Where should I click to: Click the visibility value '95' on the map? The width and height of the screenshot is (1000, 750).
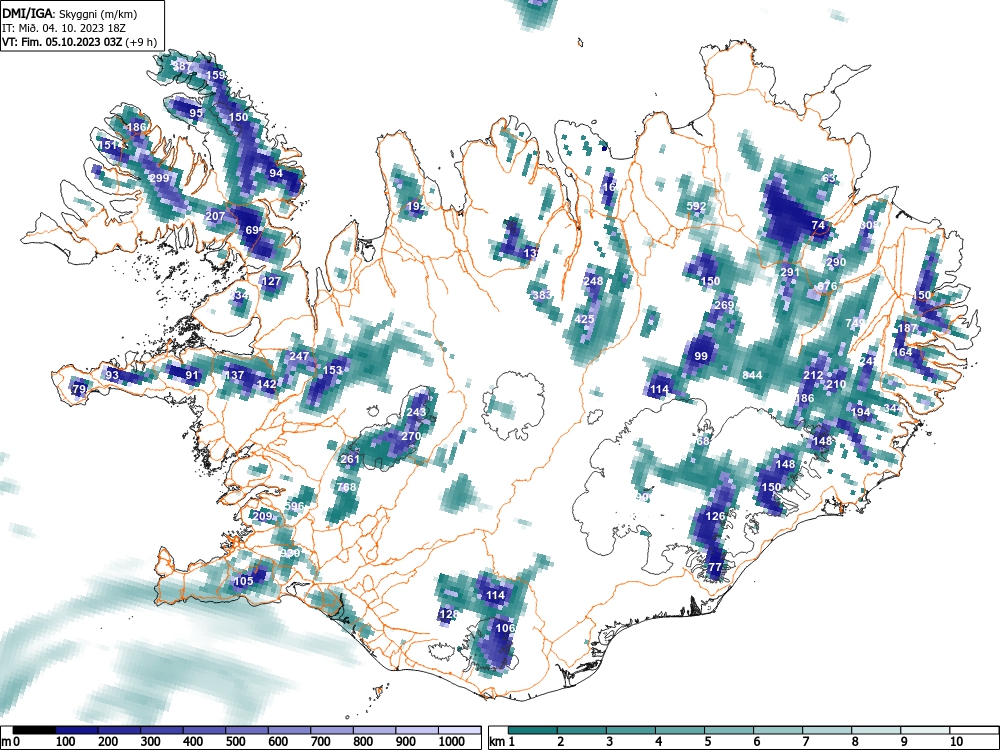[196, 114]
